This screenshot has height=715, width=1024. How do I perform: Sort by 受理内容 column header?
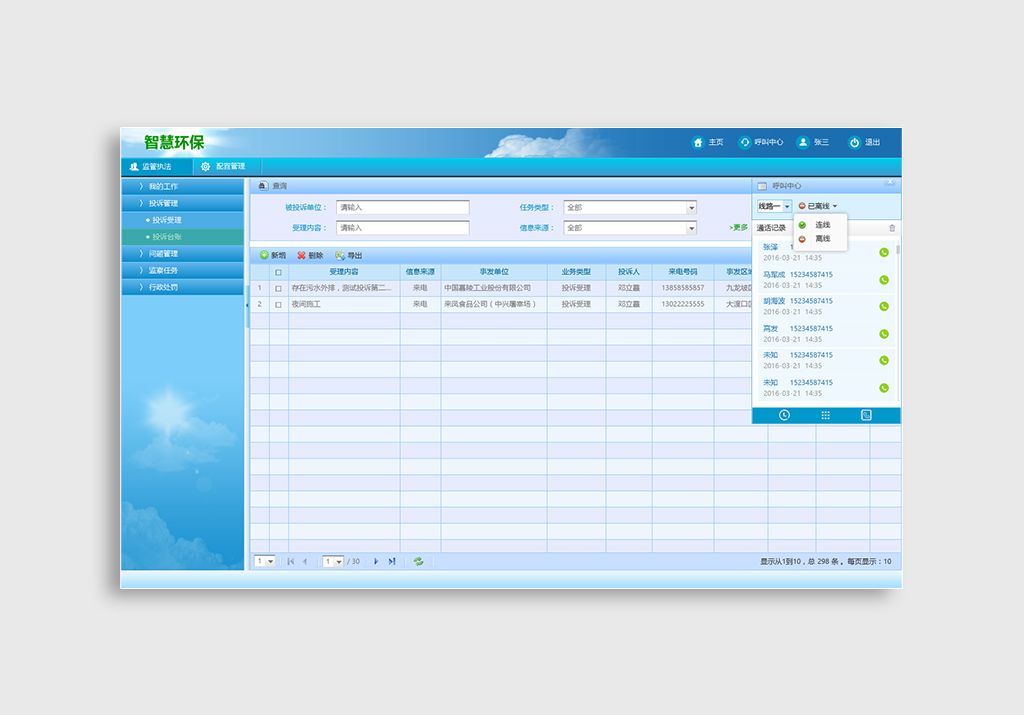coord(344,272)
